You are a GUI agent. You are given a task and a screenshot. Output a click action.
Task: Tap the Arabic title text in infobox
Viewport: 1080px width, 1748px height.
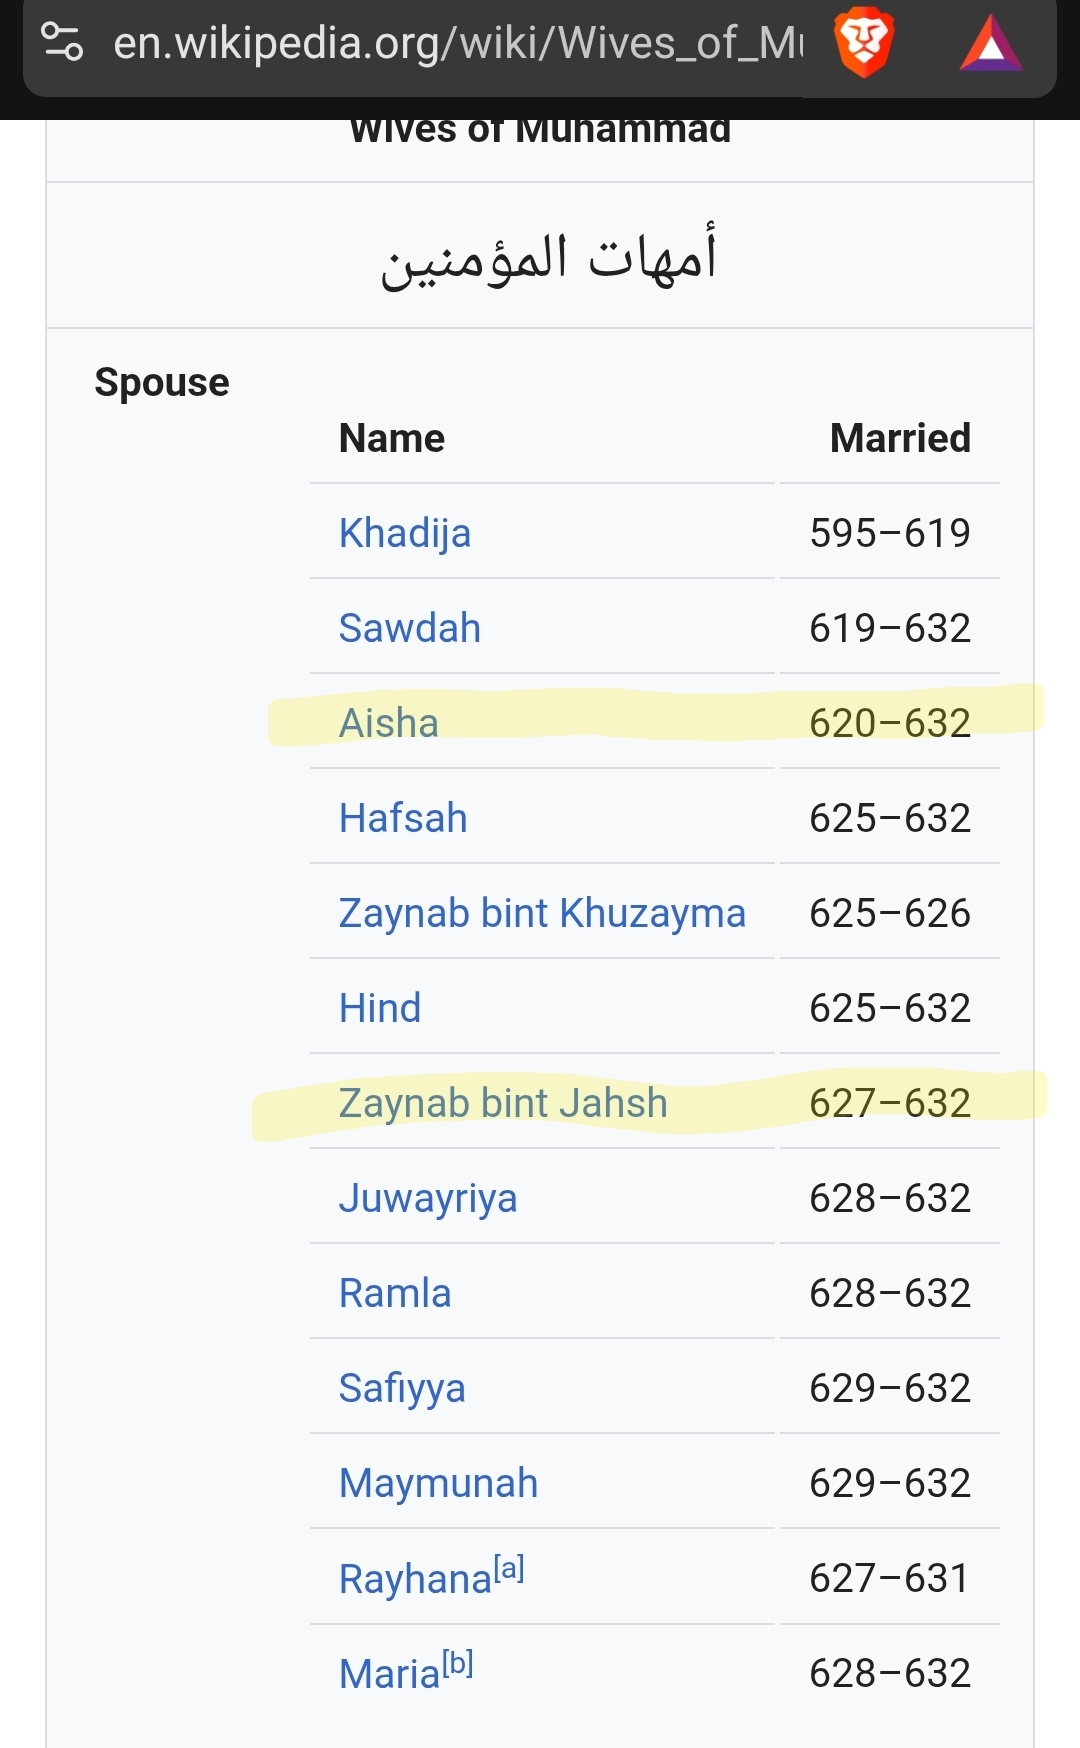pyautogui.click(x=548, y=257)
